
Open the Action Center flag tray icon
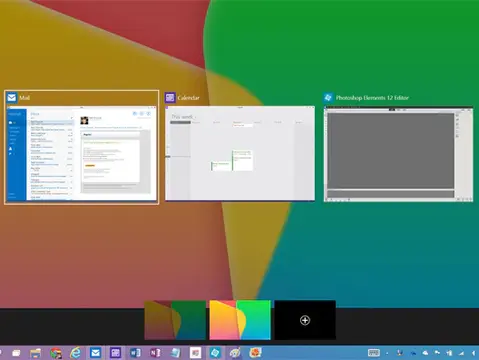pos(437,353)
